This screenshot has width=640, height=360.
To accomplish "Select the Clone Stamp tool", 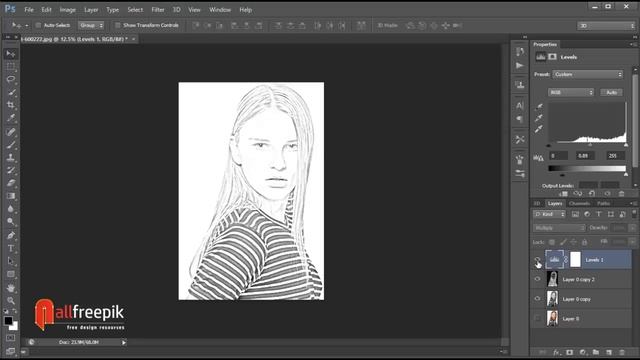I will (x=11, y=157).
